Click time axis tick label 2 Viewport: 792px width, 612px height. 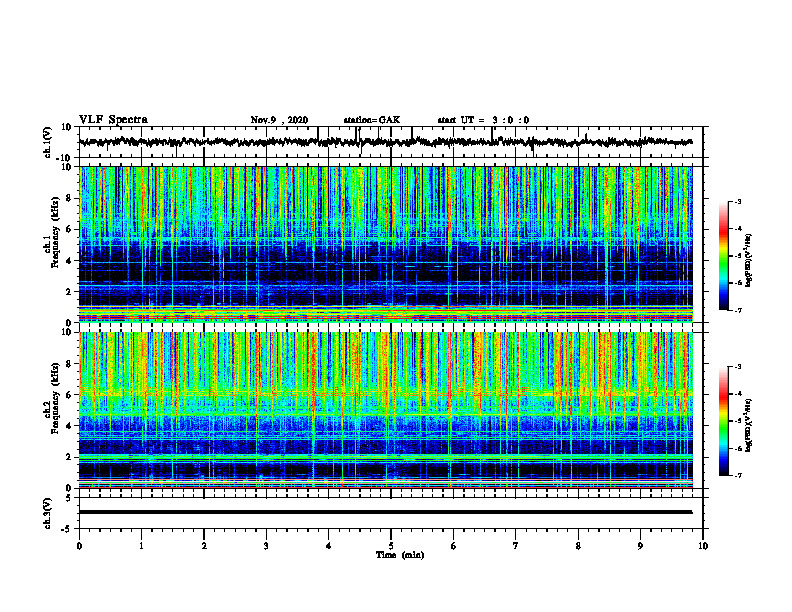204,546
